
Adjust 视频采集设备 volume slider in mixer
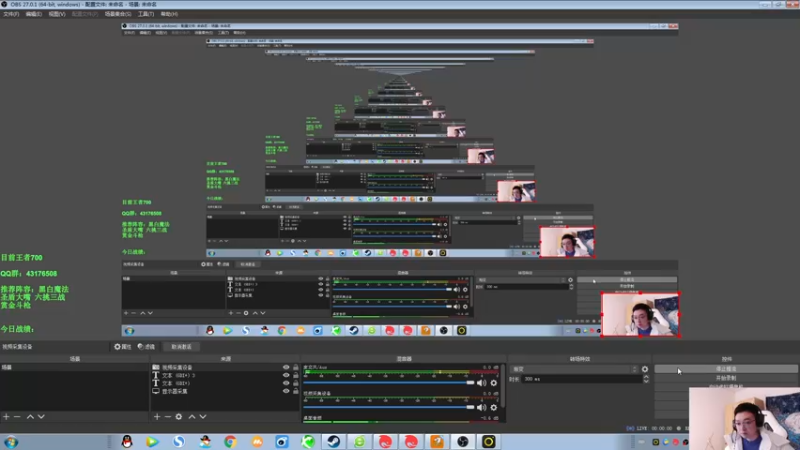(x=389, y=407)
